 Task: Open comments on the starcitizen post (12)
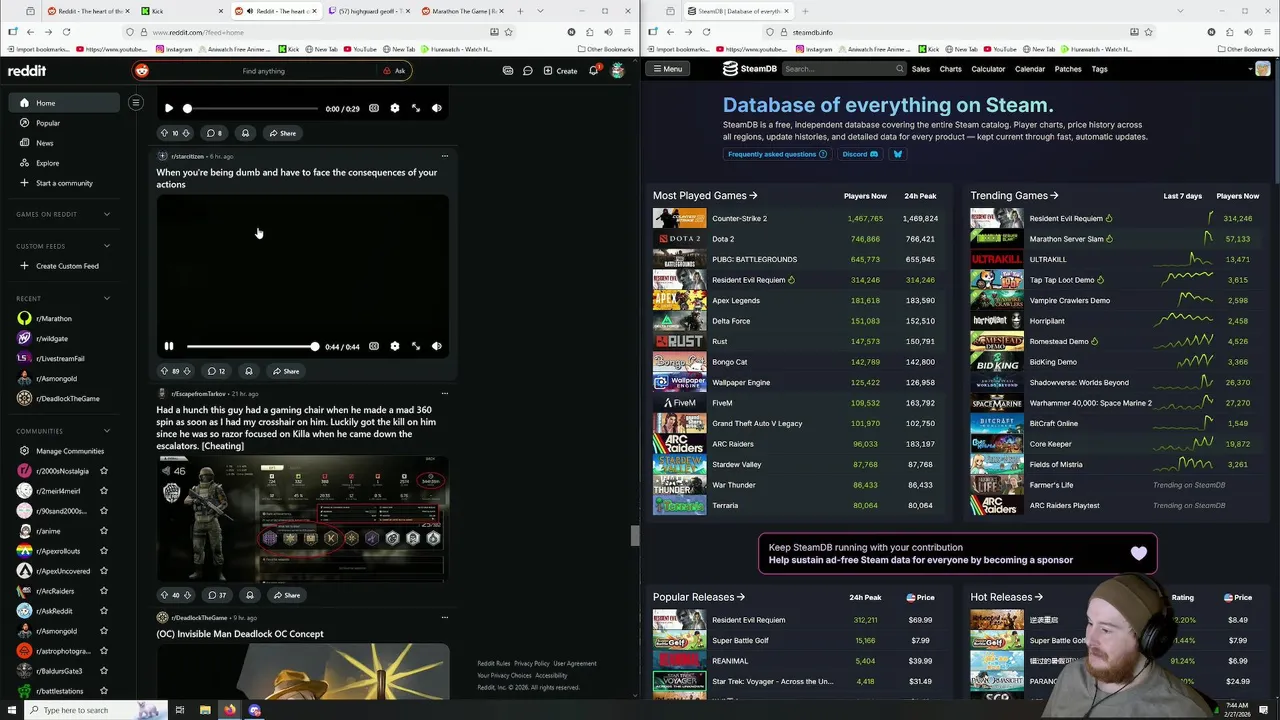216,371
